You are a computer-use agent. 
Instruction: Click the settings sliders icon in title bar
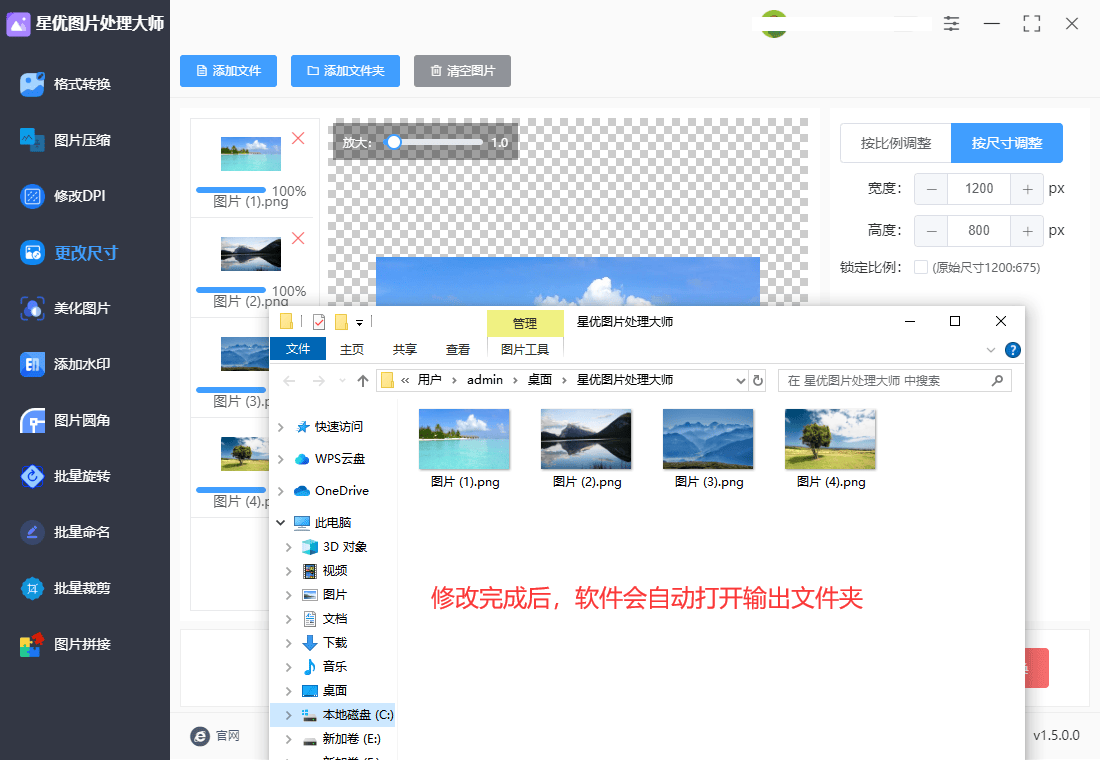(x=951, y=23)
